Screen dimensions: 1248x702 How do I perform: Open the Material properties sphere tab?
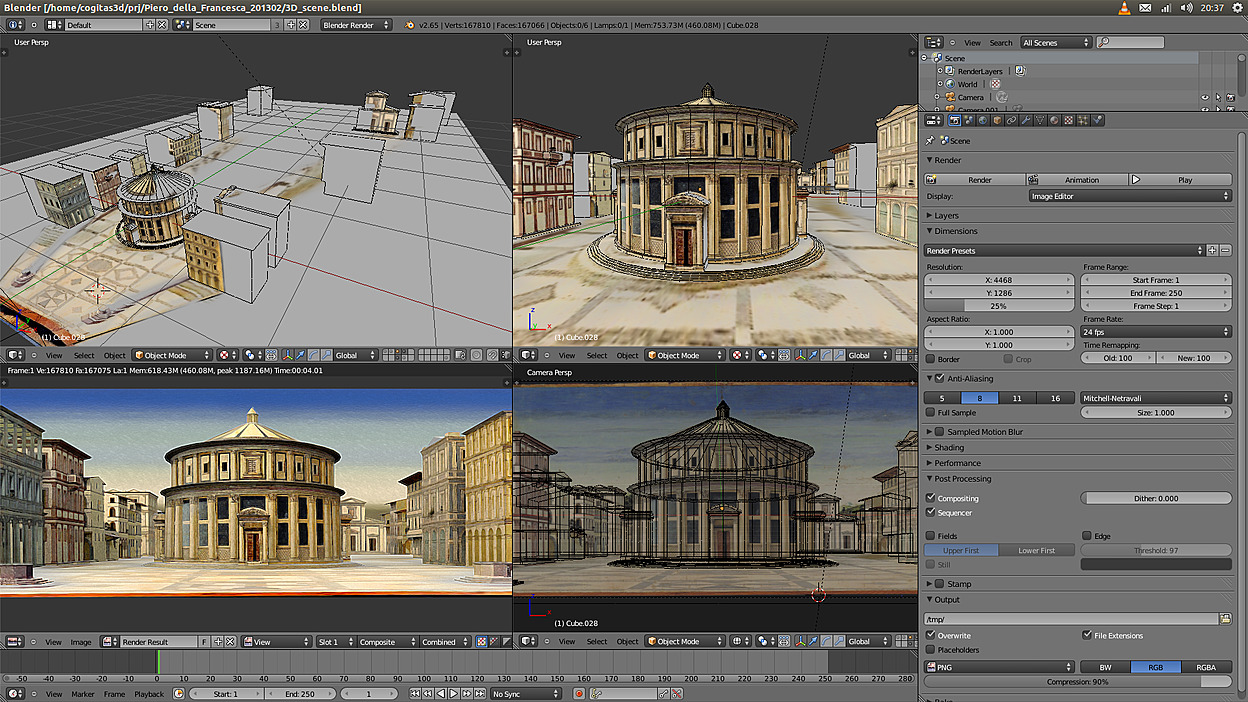1054,120
